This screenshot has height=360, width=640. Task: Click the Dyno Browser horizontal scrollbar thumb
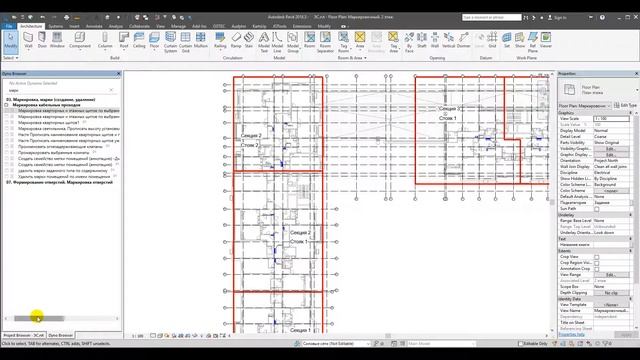coord(39,318)
